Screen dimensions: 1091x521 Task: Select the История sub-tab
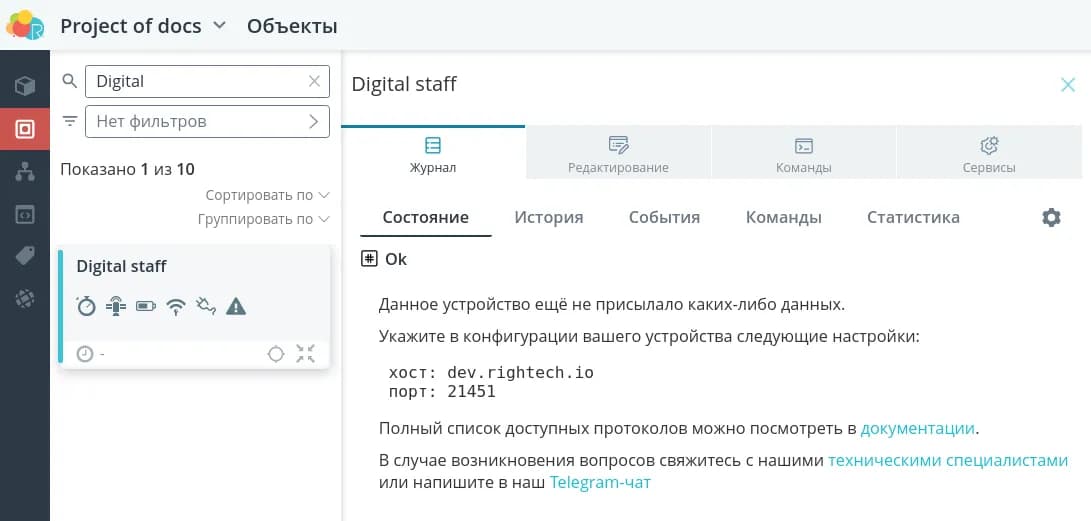(x=548, y=217)
